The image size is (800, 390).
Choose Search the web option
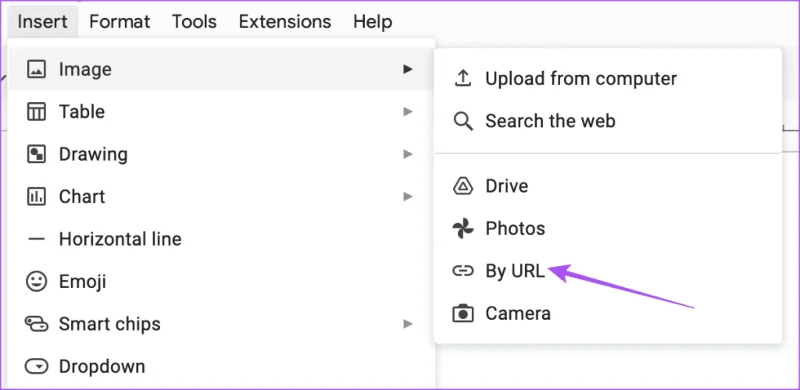pos(608,121)
